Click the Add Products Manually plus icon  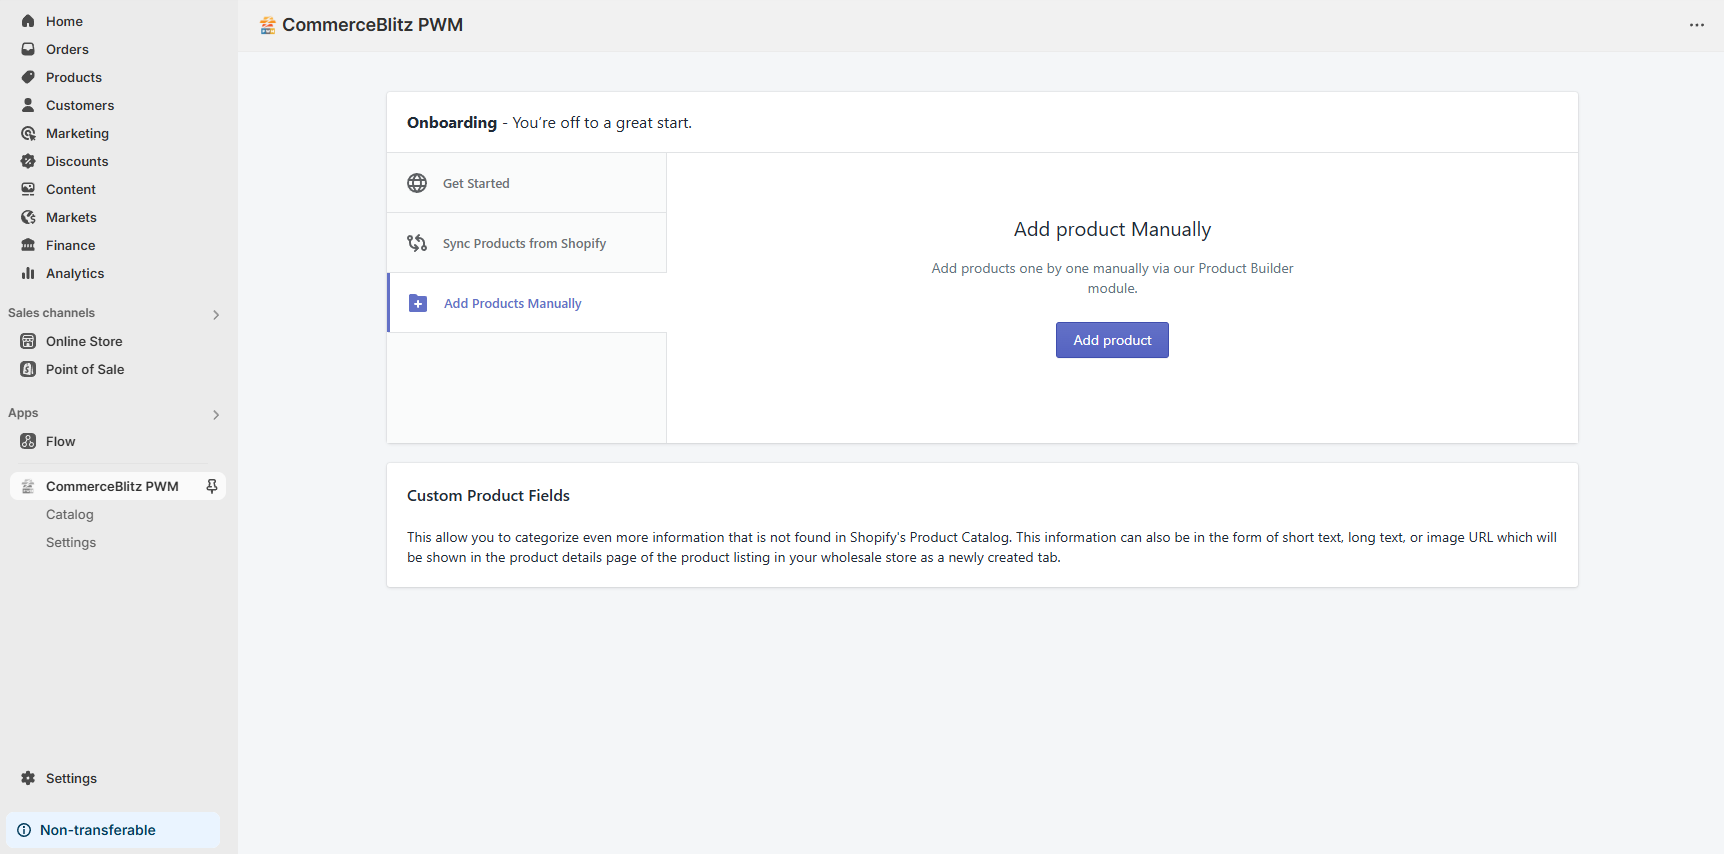418,303
